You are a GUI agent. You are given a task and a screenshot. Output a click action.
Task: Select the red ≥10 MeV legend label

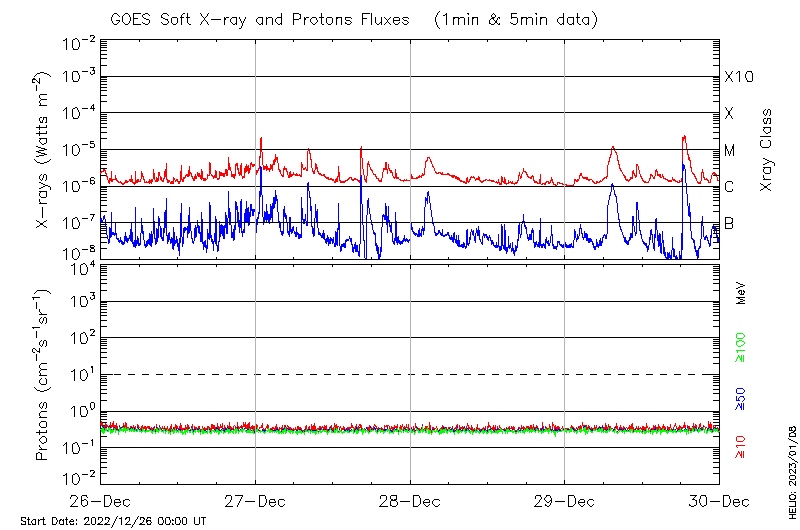click(x=741, y=445)
